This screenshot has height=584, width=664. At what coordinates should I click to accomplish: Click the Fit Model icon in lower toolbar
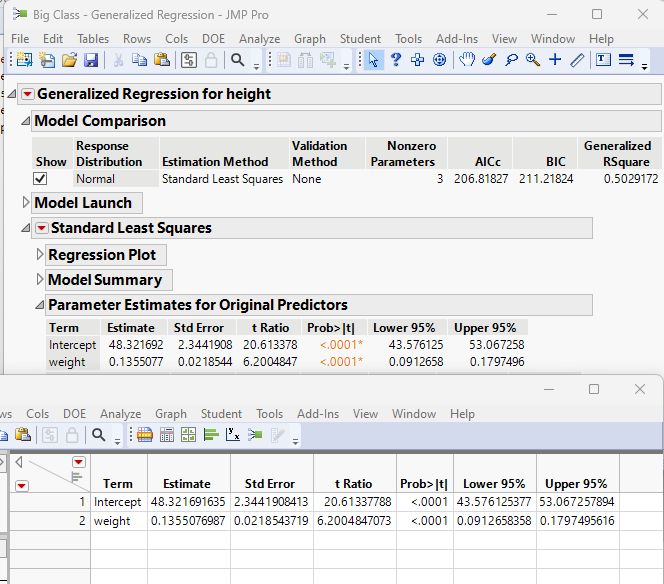click(255, 435)
